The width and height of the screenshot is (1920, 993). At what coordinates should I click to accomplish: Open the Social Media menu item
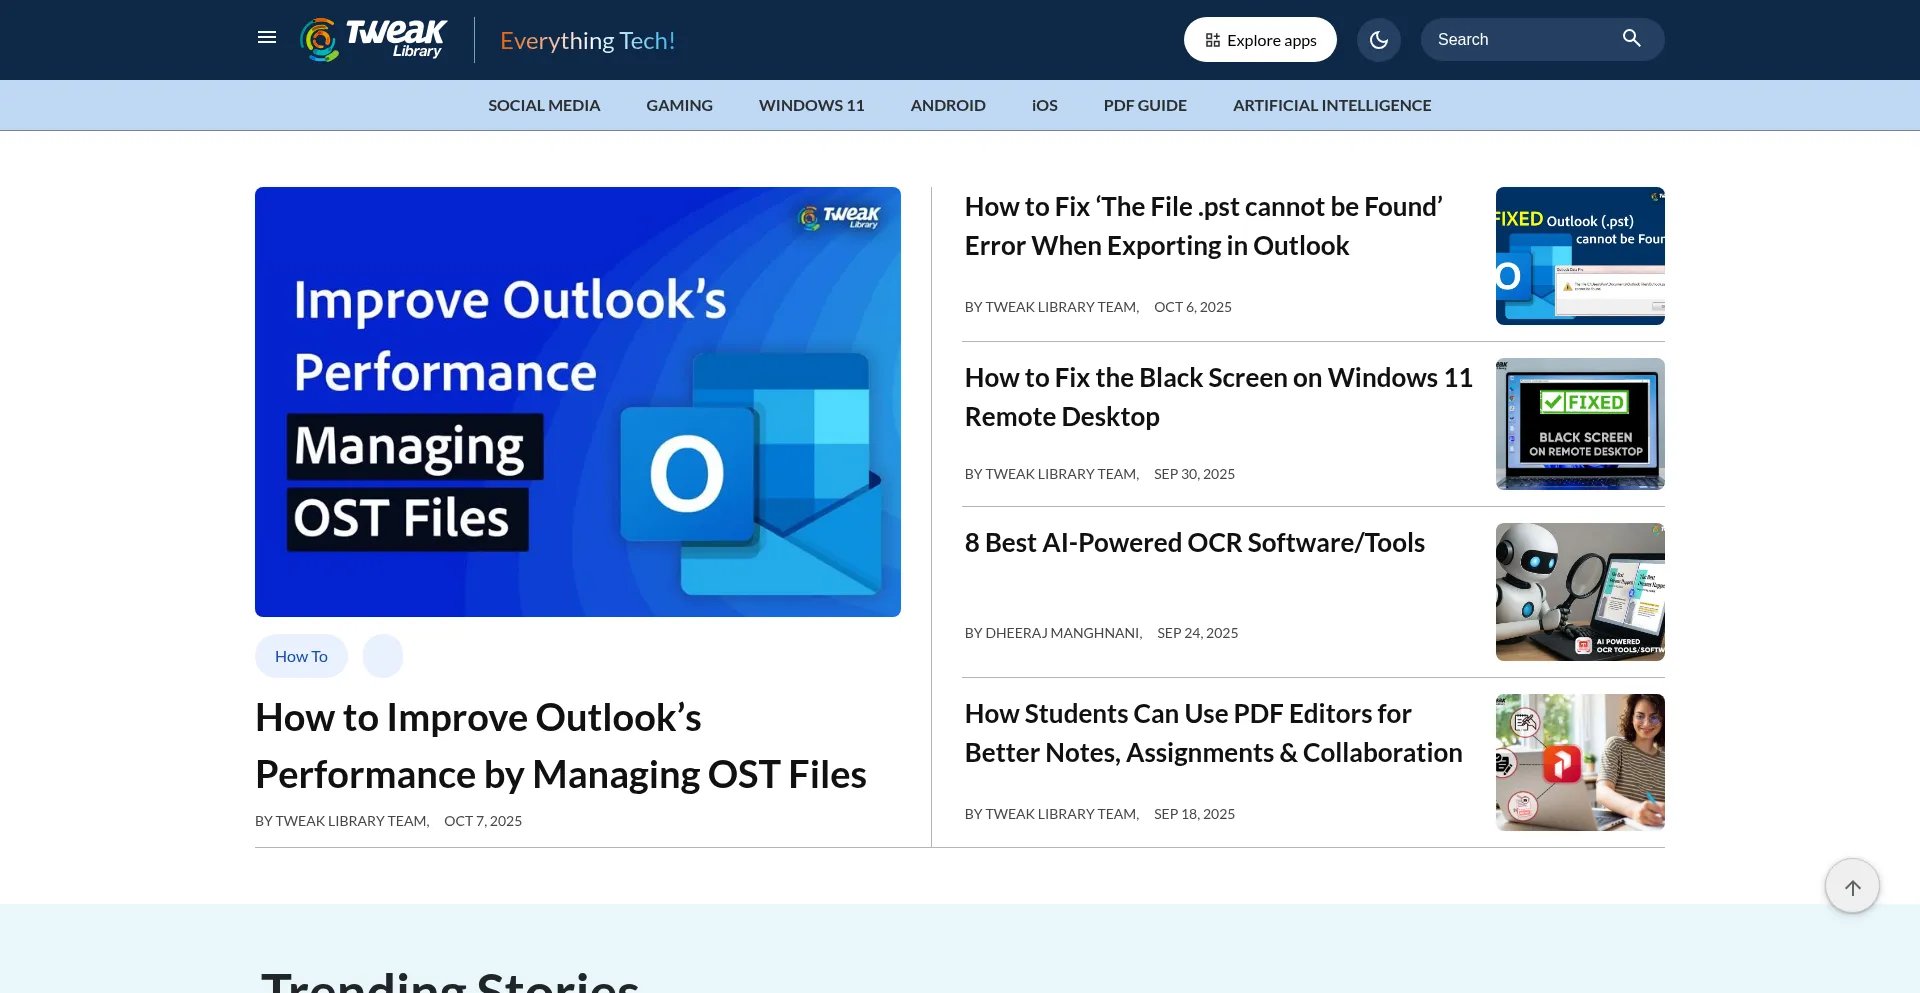click(x=544, y=105)
